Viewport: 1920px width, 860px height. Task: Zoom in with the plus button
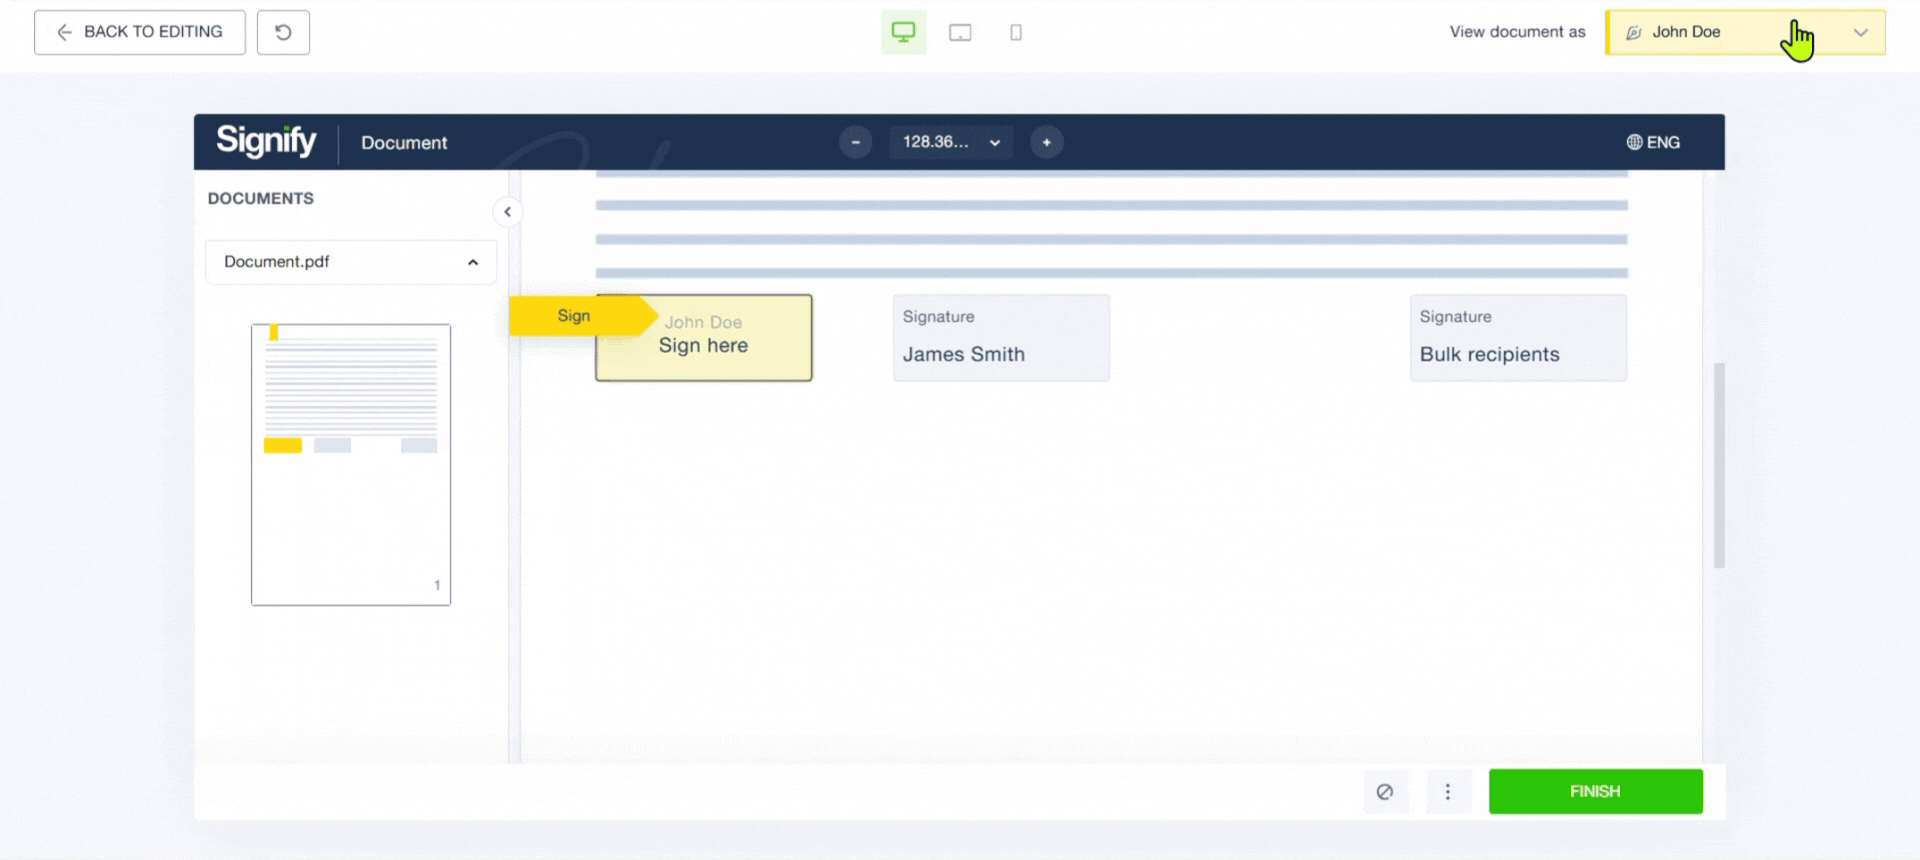tap(1046, 142)
